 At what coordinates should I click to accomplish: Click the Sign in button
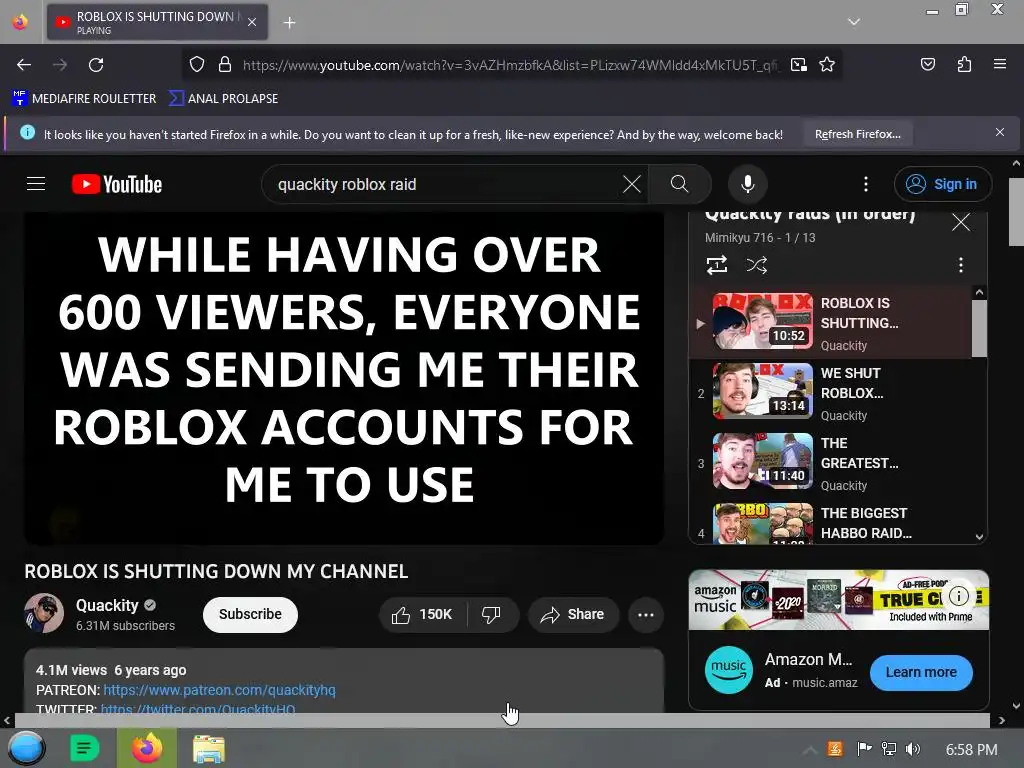click(942, 184)
